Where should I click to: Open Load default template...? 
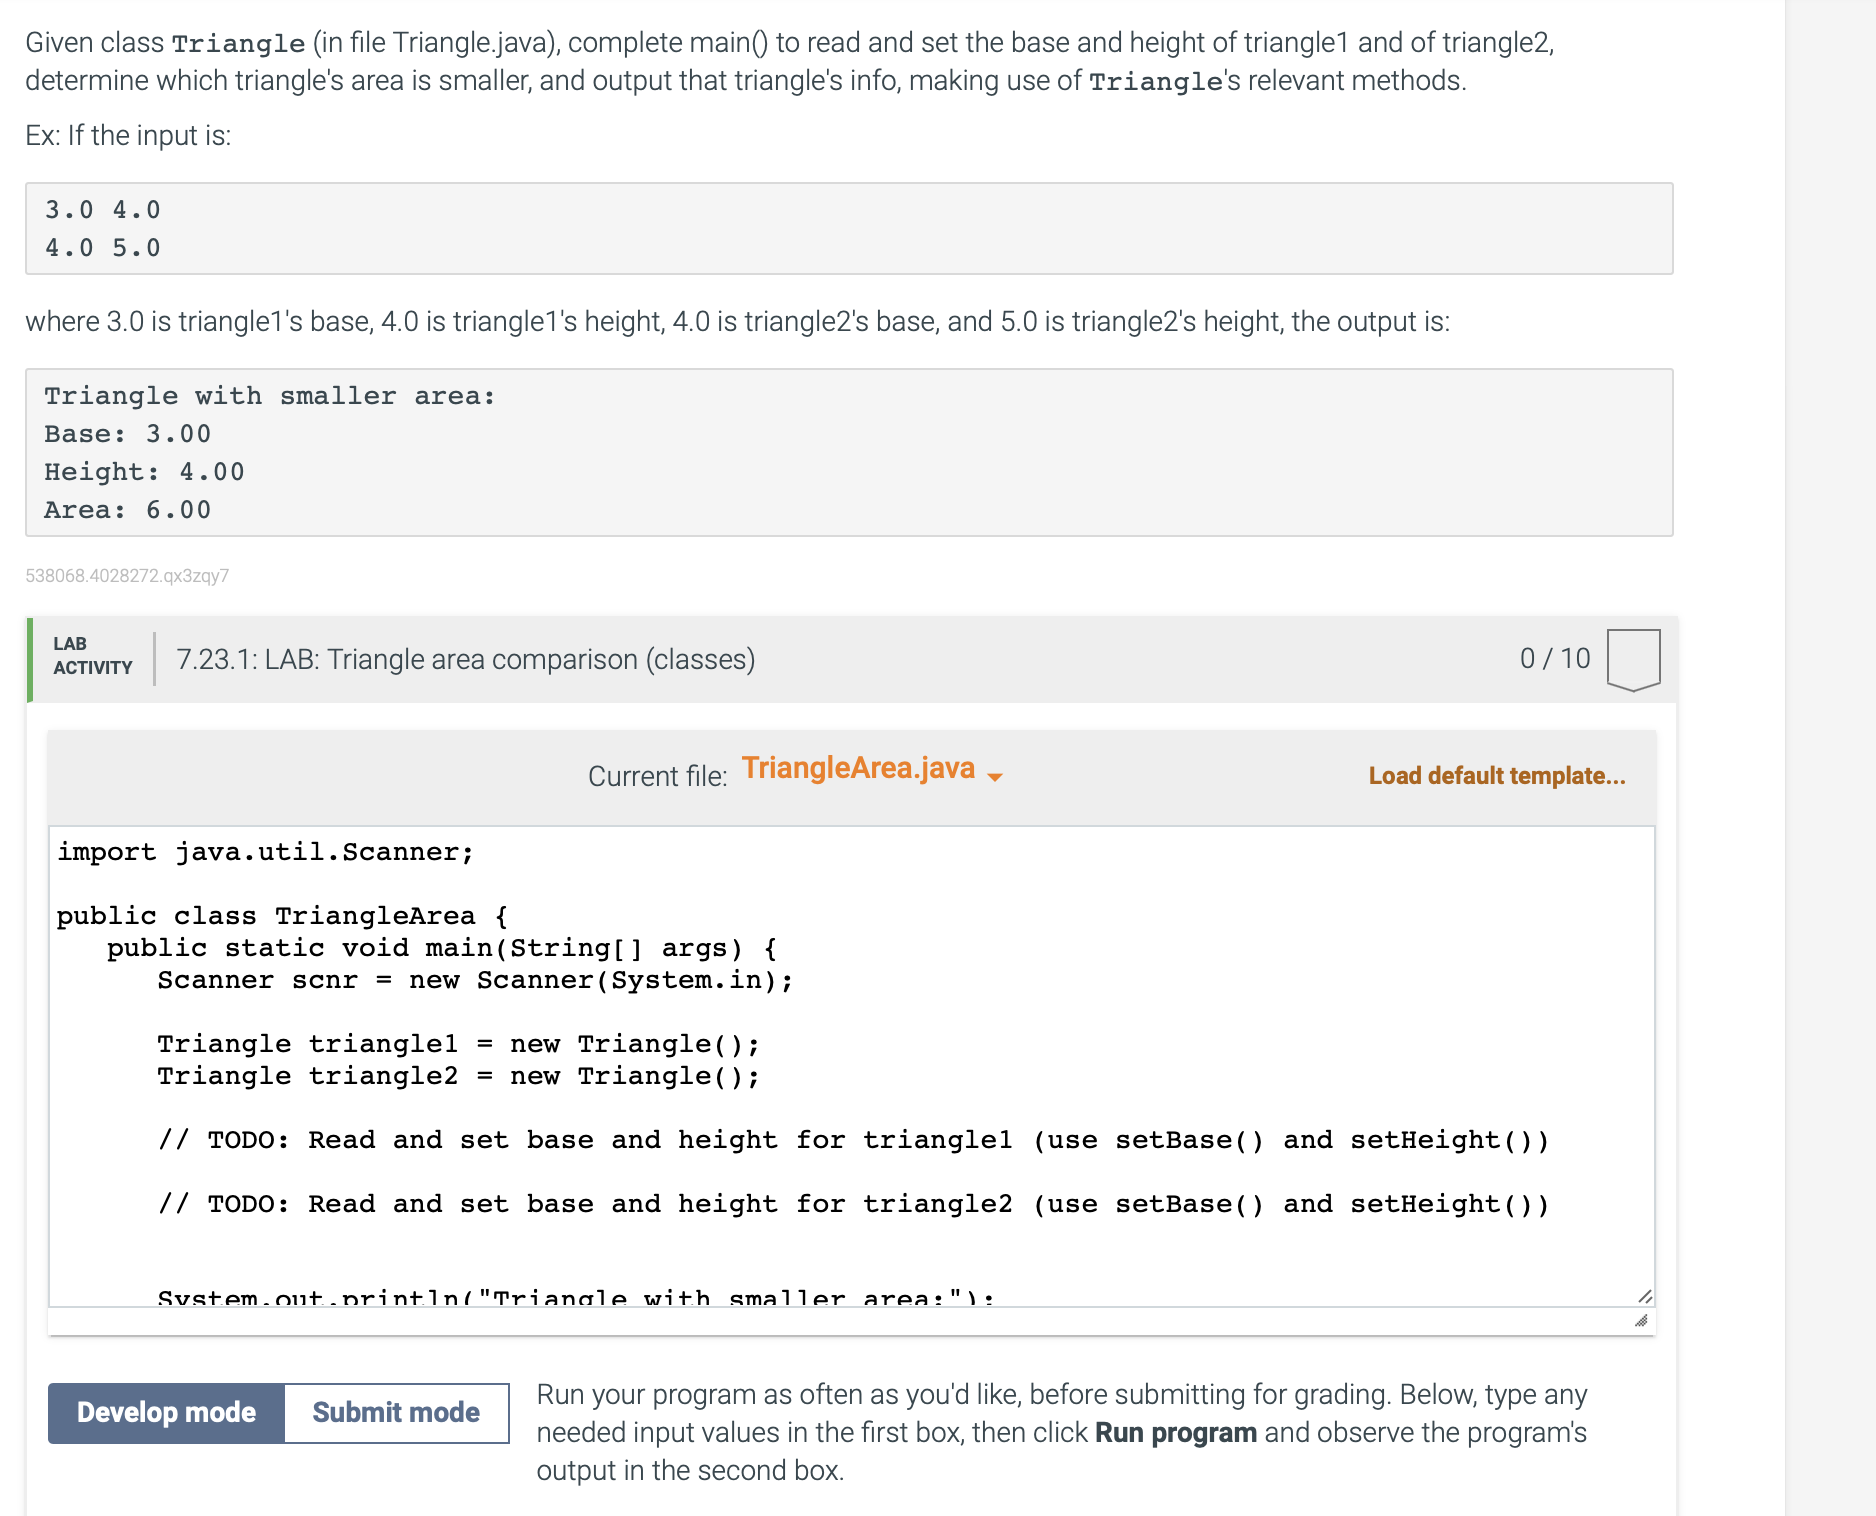[x=1497, y=775]
